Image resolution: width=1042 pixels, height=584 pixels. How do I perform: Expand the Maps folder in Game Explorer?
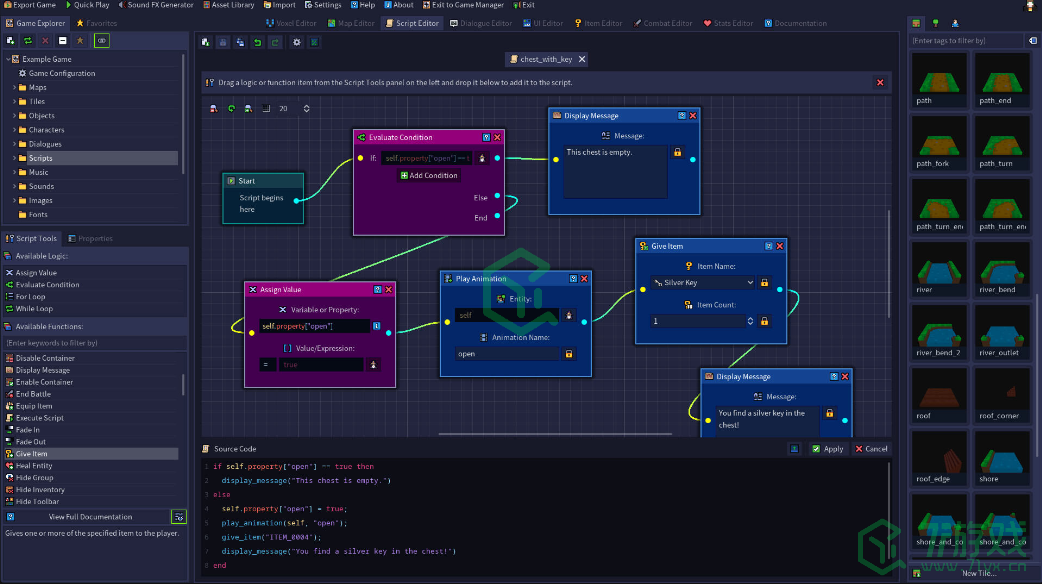tap(14, 88)
